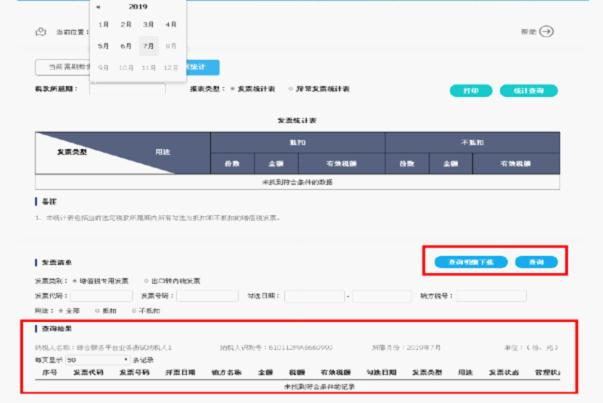Click the circled arrow icon at top right
603x403 pixels.
tap(546, 32)
